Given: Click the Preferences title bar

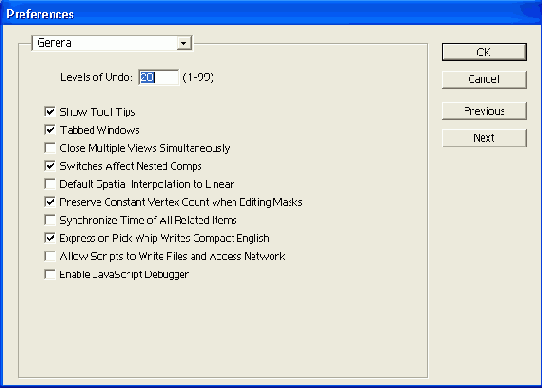Looking at the screenshot, I should tap(271, 13).
